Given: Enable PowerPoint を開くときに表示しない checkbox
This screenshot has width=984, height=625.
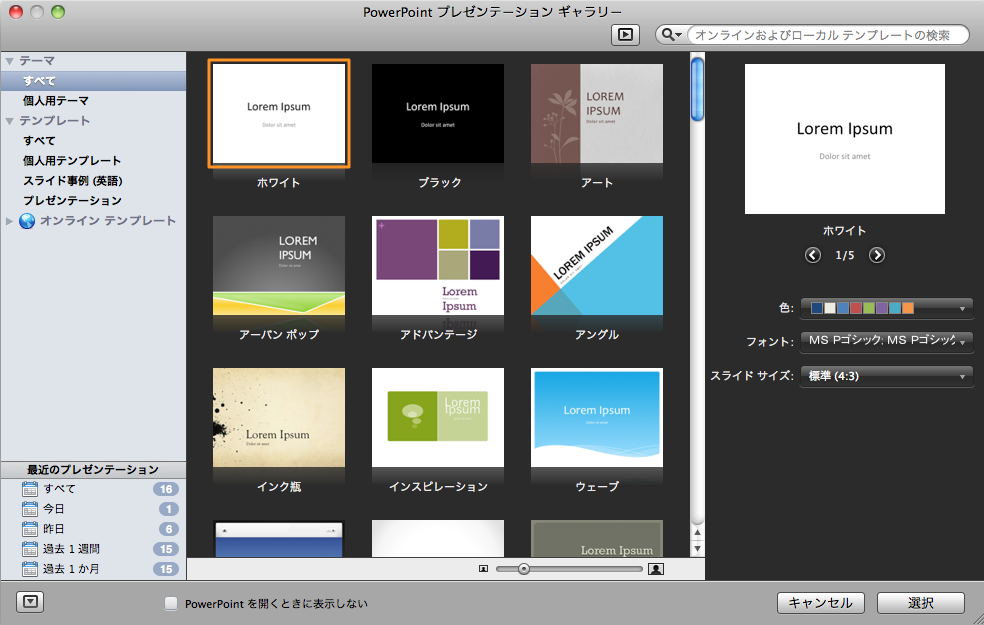Looking at the screenshot, I should pyautogui.click(x=171, y=604).
